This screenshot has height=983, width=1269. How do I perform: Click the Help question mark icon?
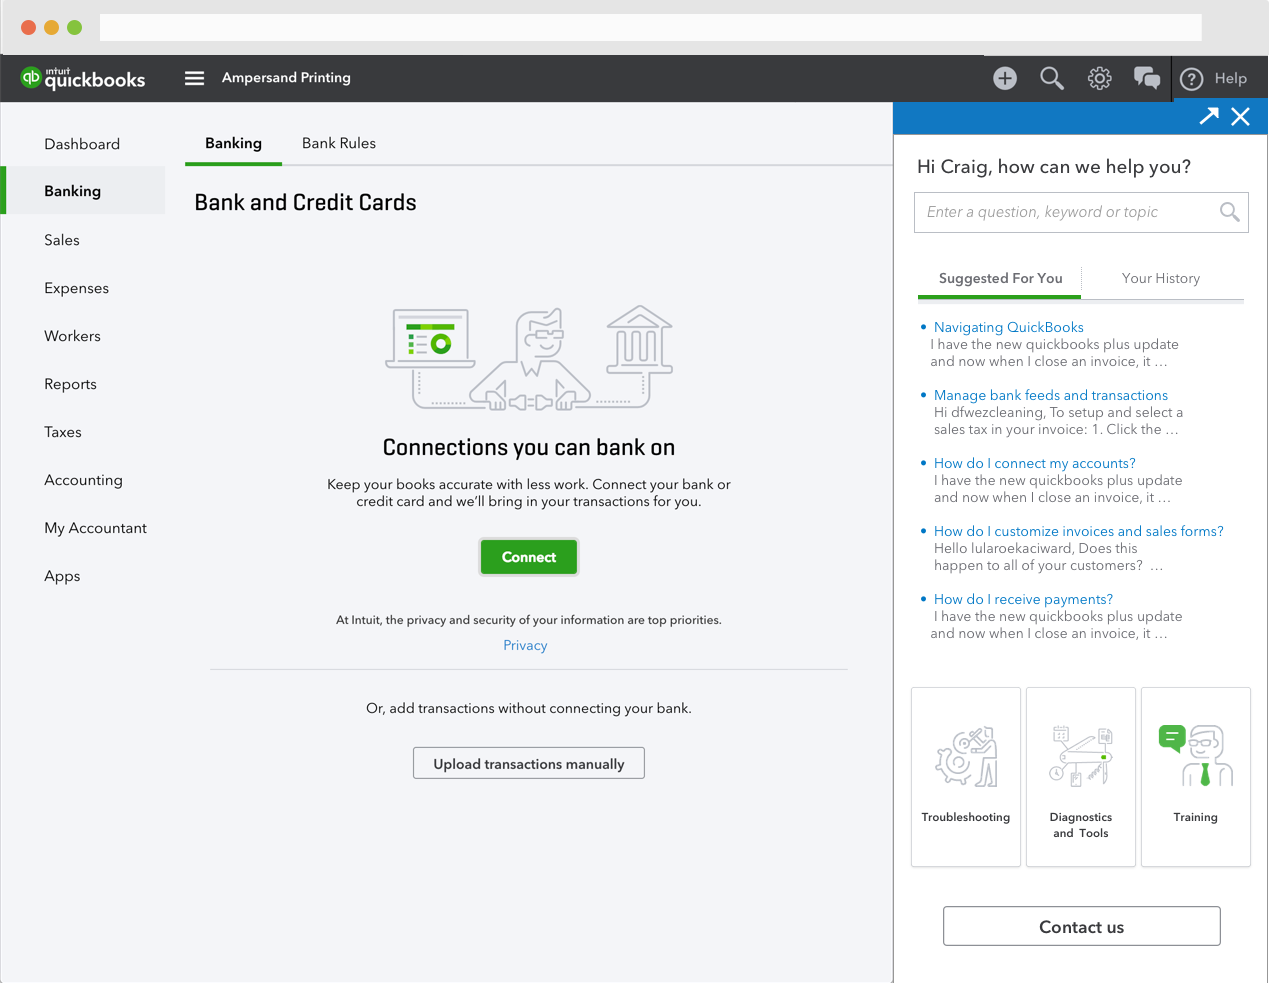1191,79
